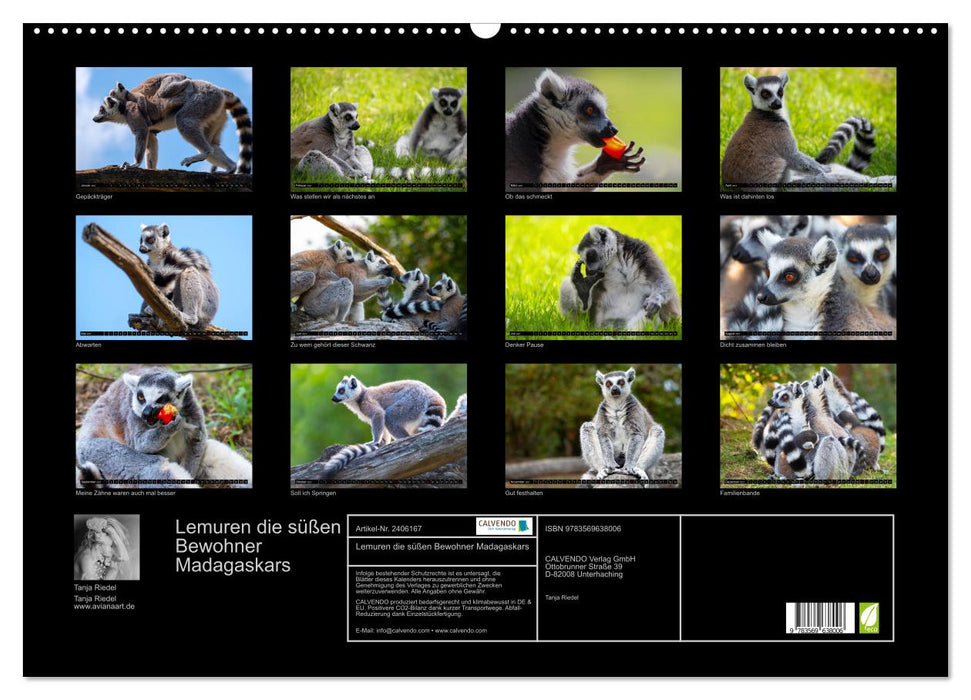Open the Familienbande photo

point(808,426)
